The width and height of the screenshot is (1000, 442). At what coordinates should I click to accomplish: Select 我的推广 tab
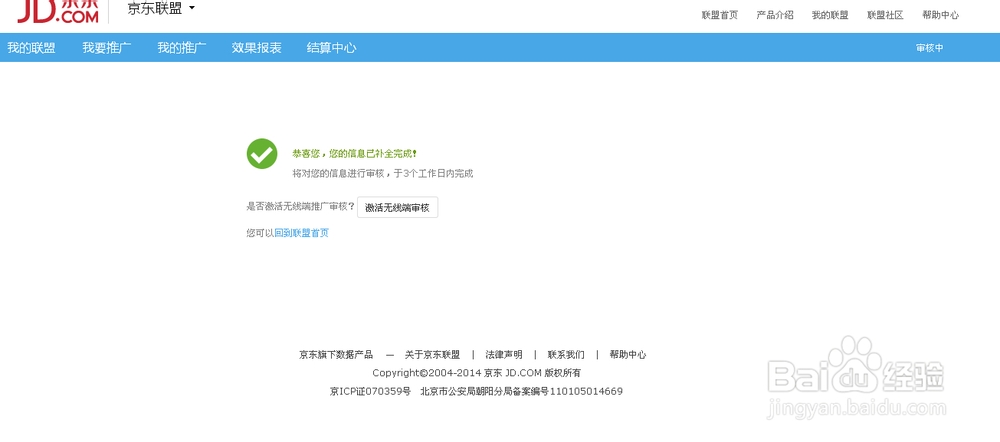[182, 48]
